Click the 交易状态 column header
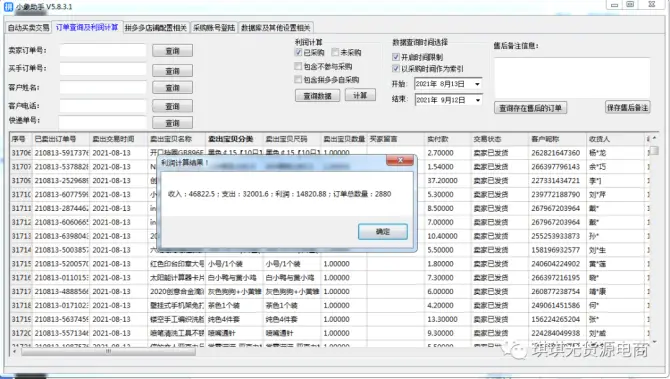 click(x=500, y=139)
